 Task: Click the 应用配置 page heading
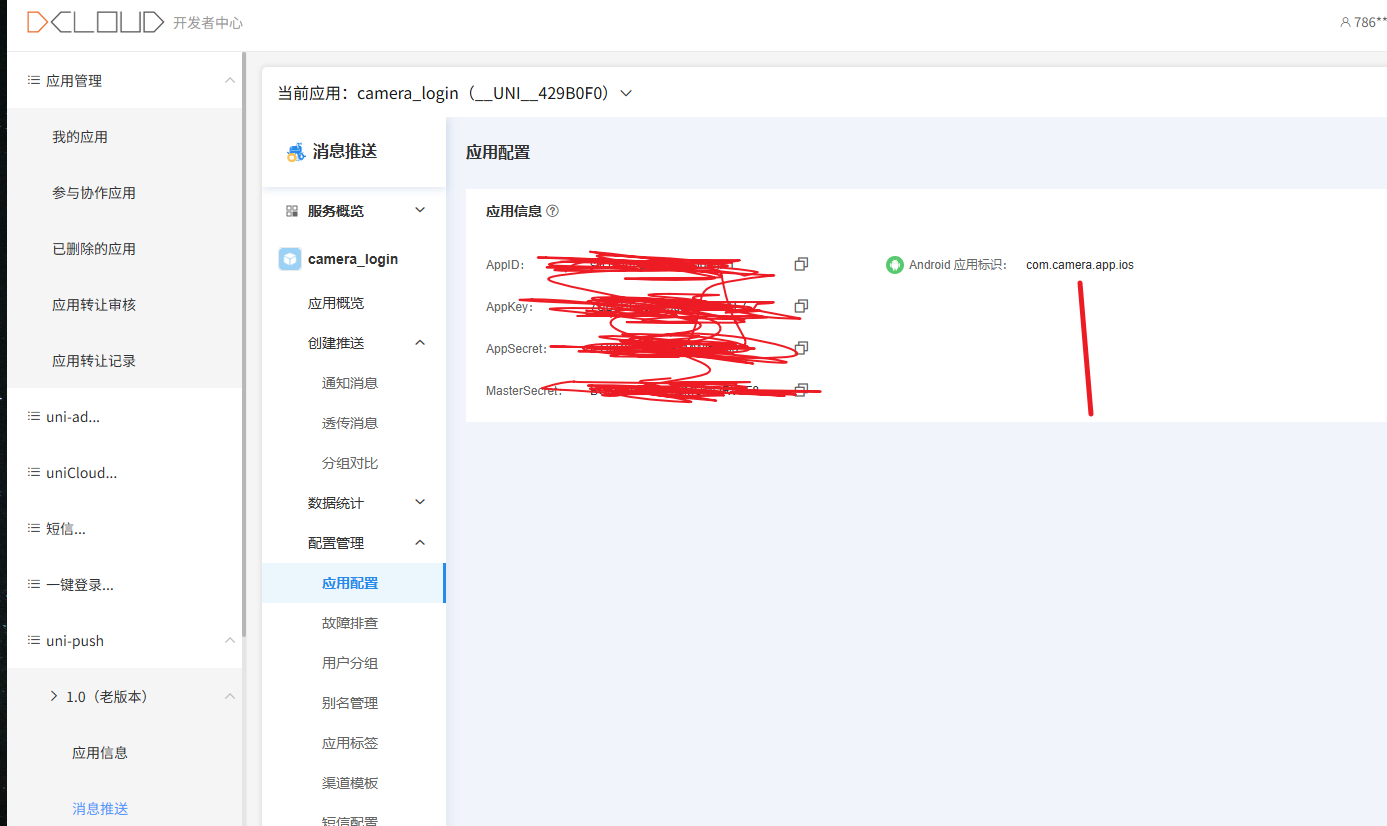498,153
